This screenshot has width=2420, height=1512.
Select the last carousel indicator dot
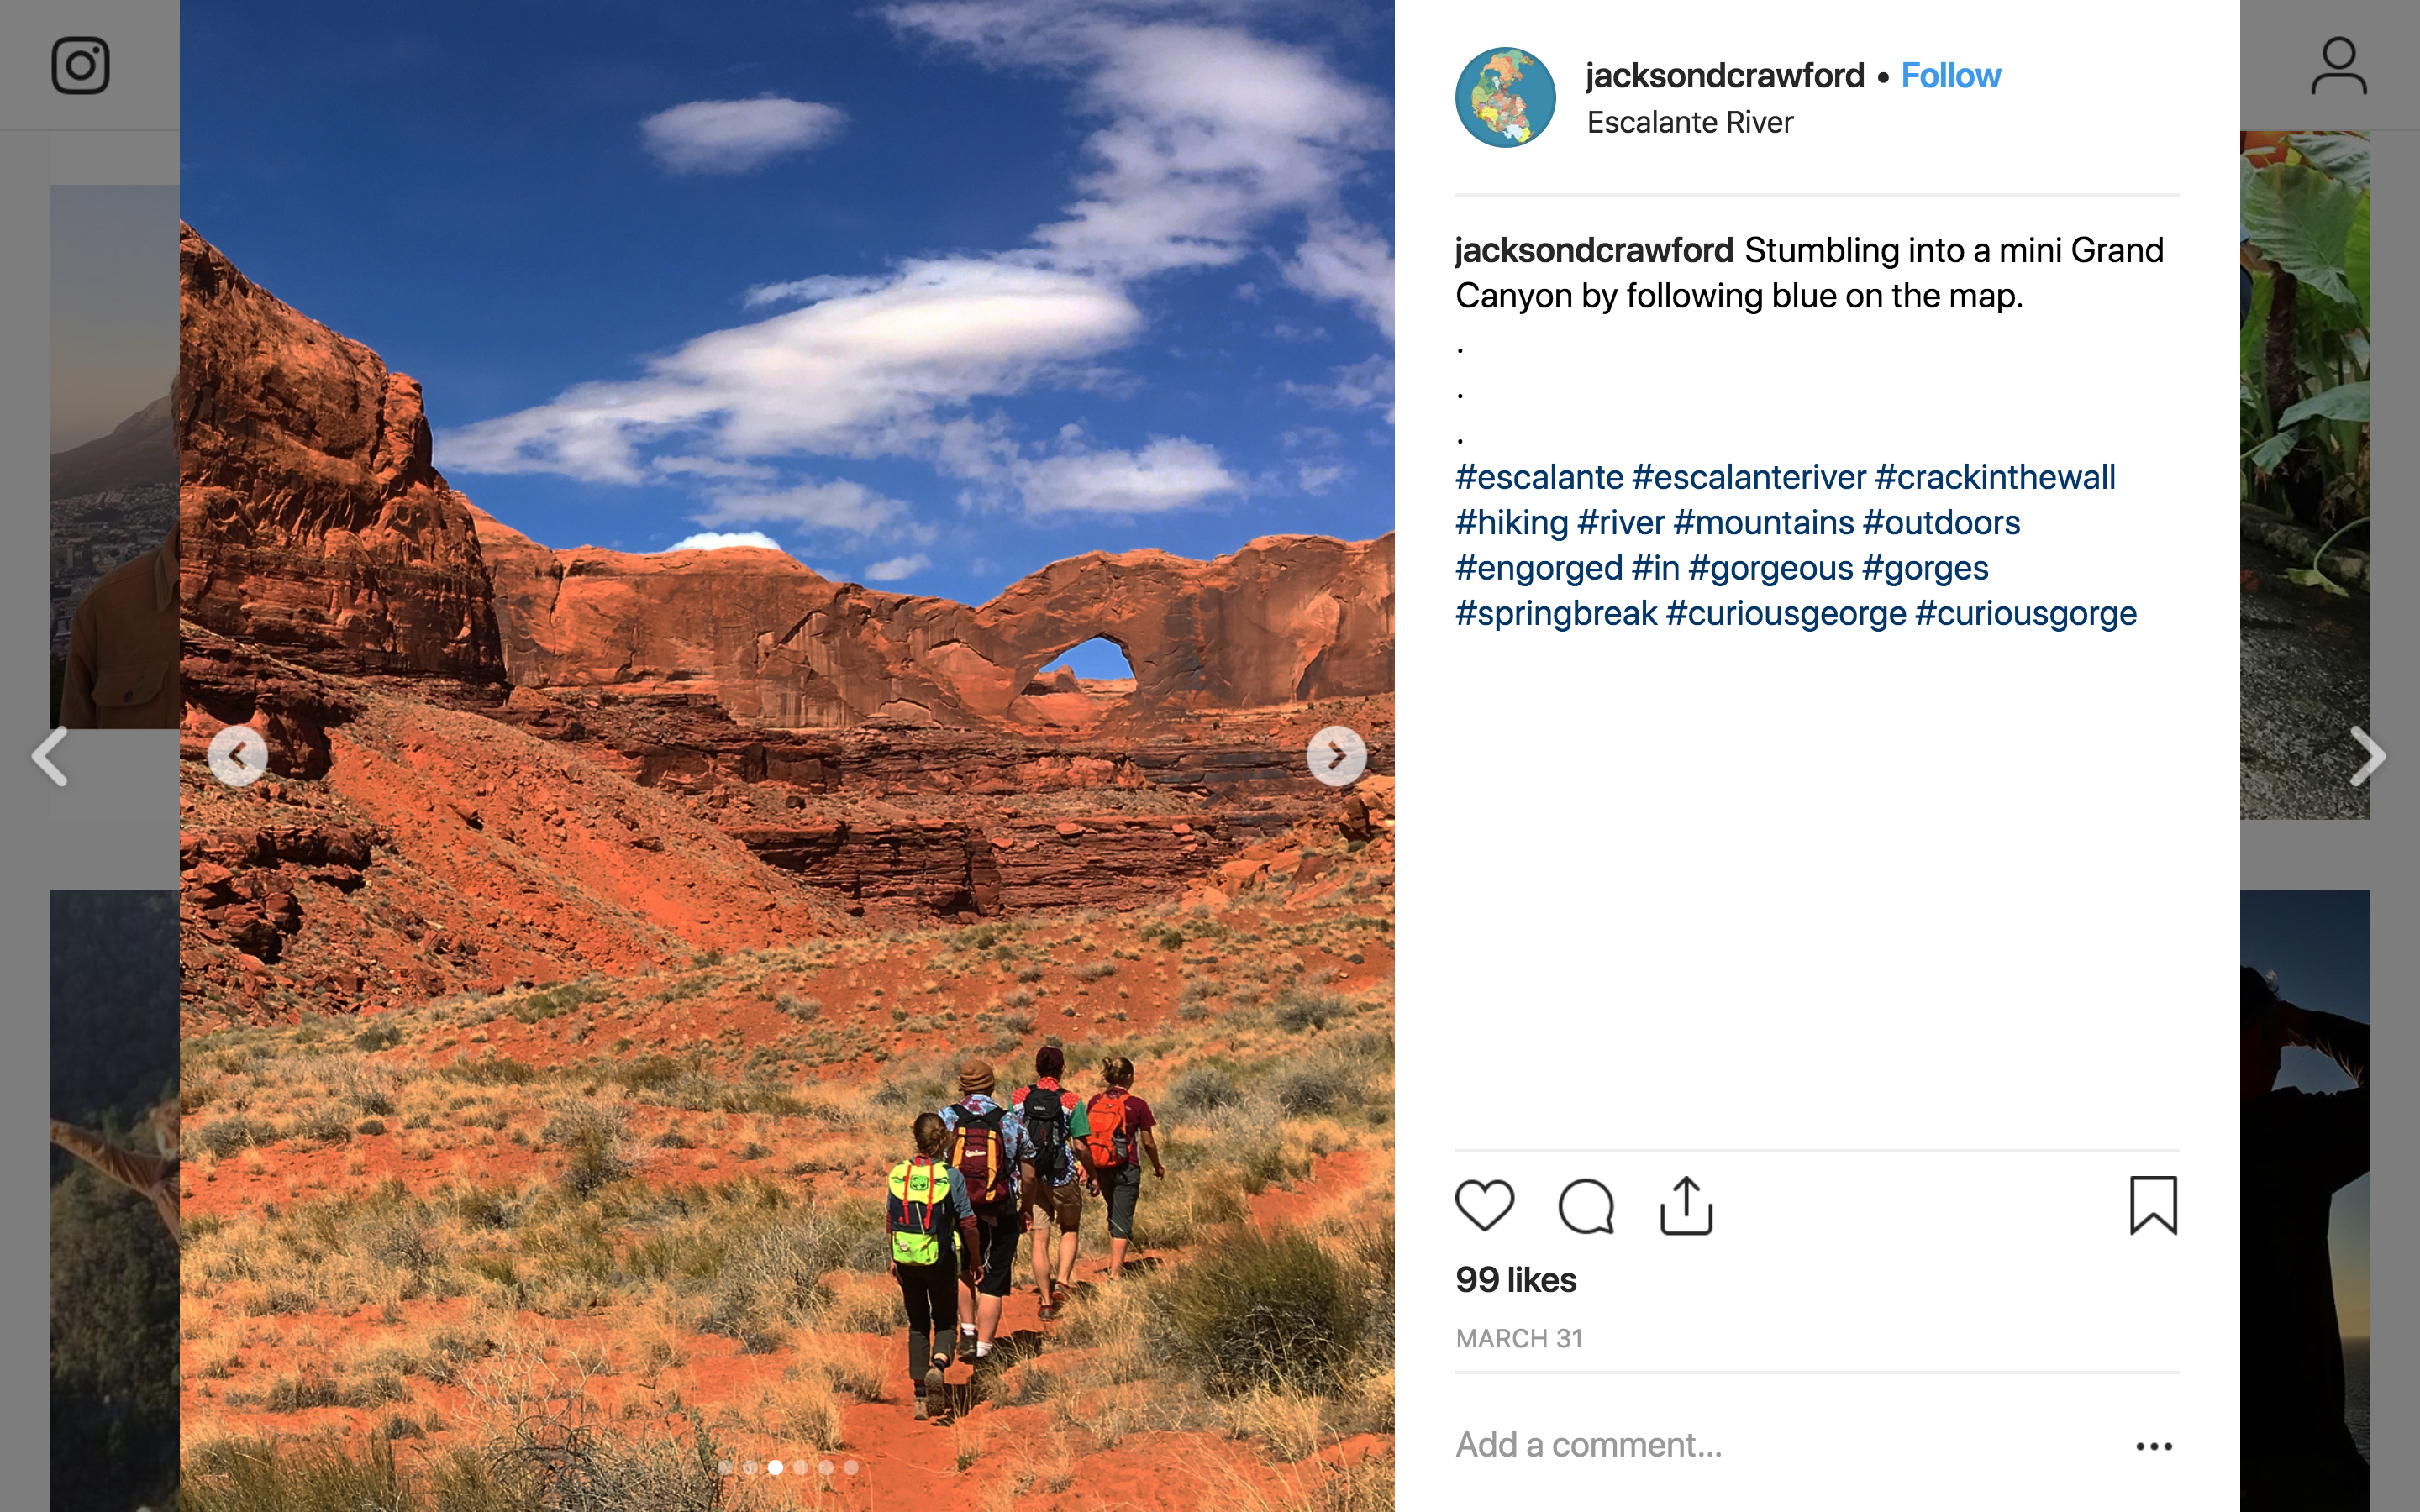click(x=851, y=1468)
